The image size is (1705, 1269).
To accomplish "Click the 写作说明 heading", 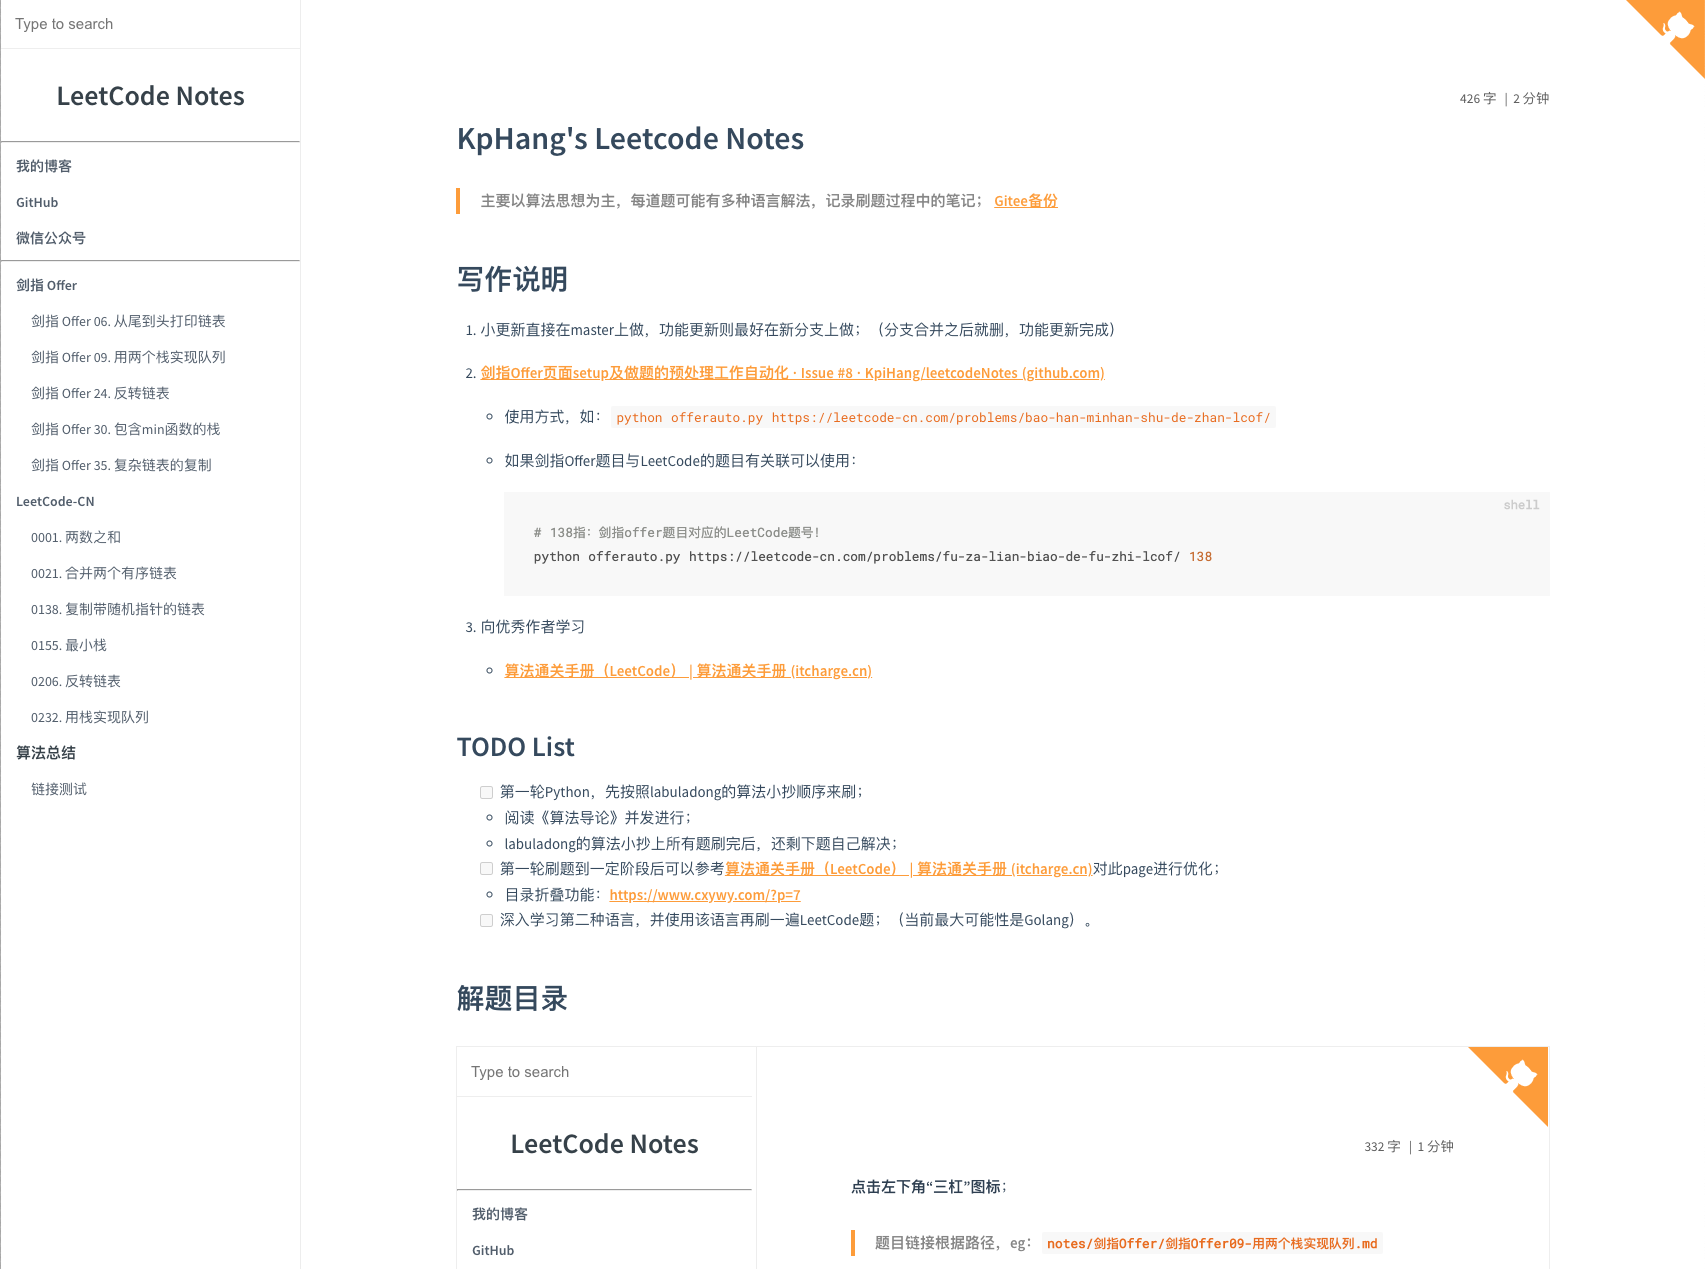I will point(512,279).
